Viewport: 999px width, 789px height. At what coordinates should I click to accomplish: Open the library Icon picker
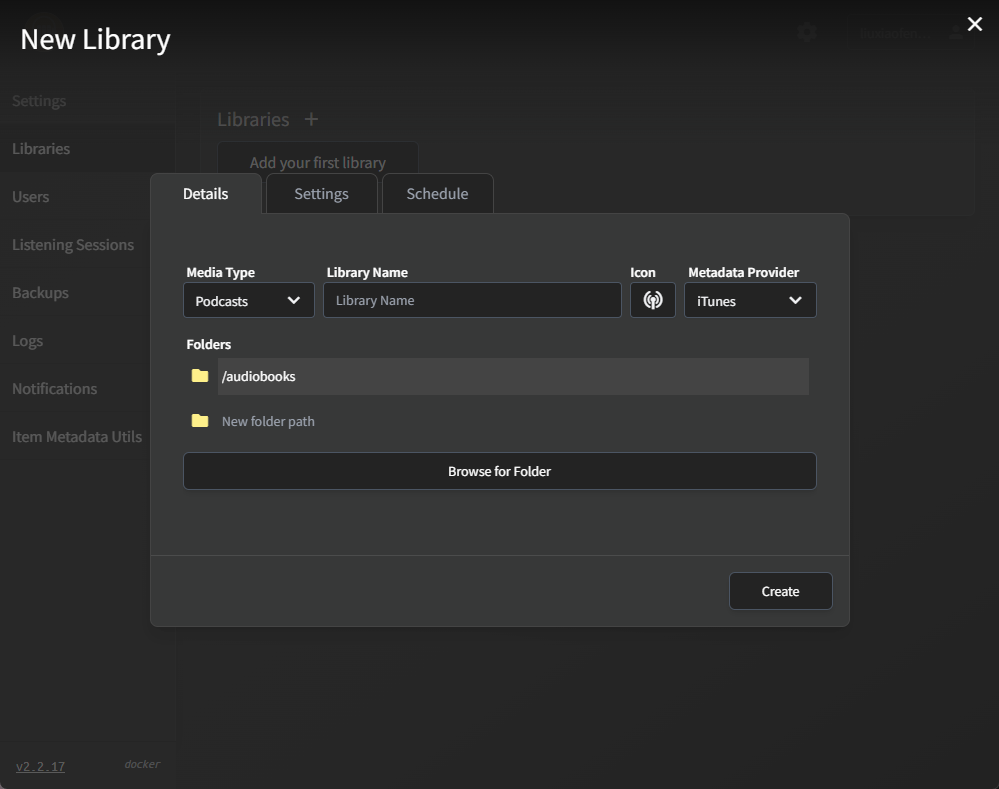652,300
